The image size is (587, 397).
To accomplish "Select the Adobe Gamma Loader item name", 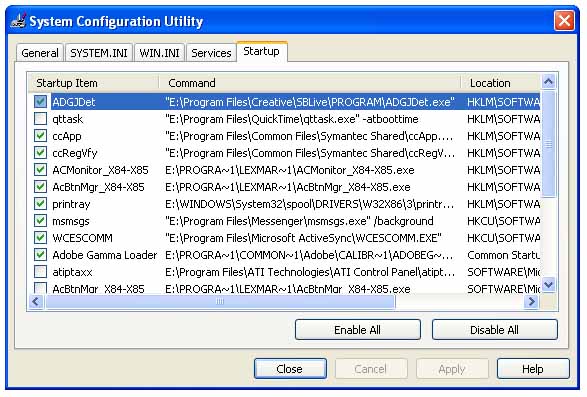I will [x=105, y=255].
